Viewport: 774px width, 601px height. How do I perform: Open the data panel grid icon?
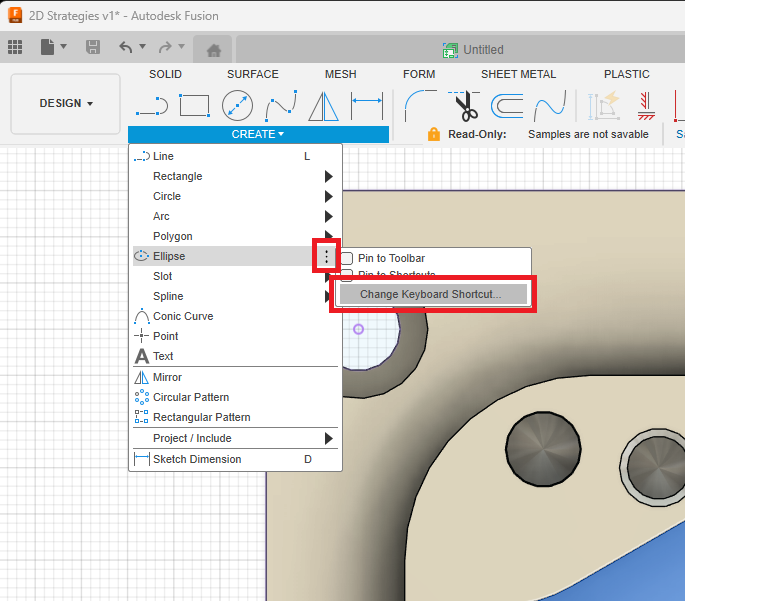pyautogui.click(x=15, y=47)
